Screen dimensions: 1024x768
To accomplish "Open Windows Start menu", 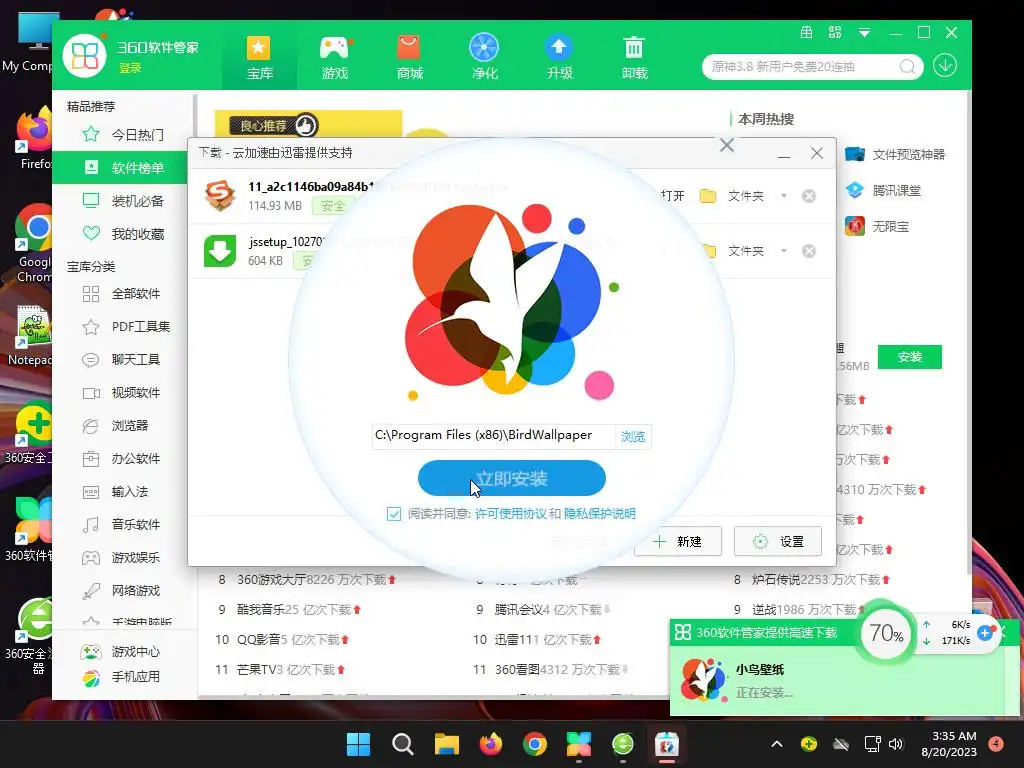I will tap(358, 744).
